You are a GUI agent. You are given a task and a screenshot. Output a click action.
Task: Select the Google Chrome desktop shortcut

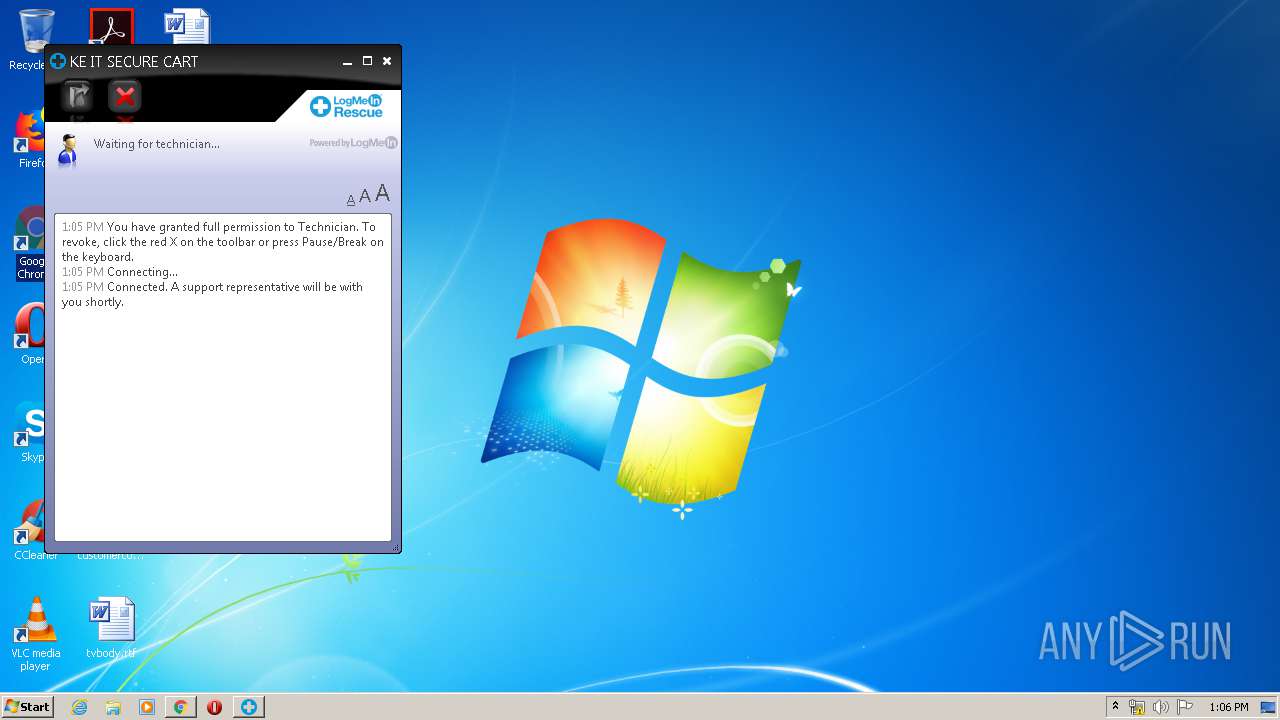click(30, 243)
